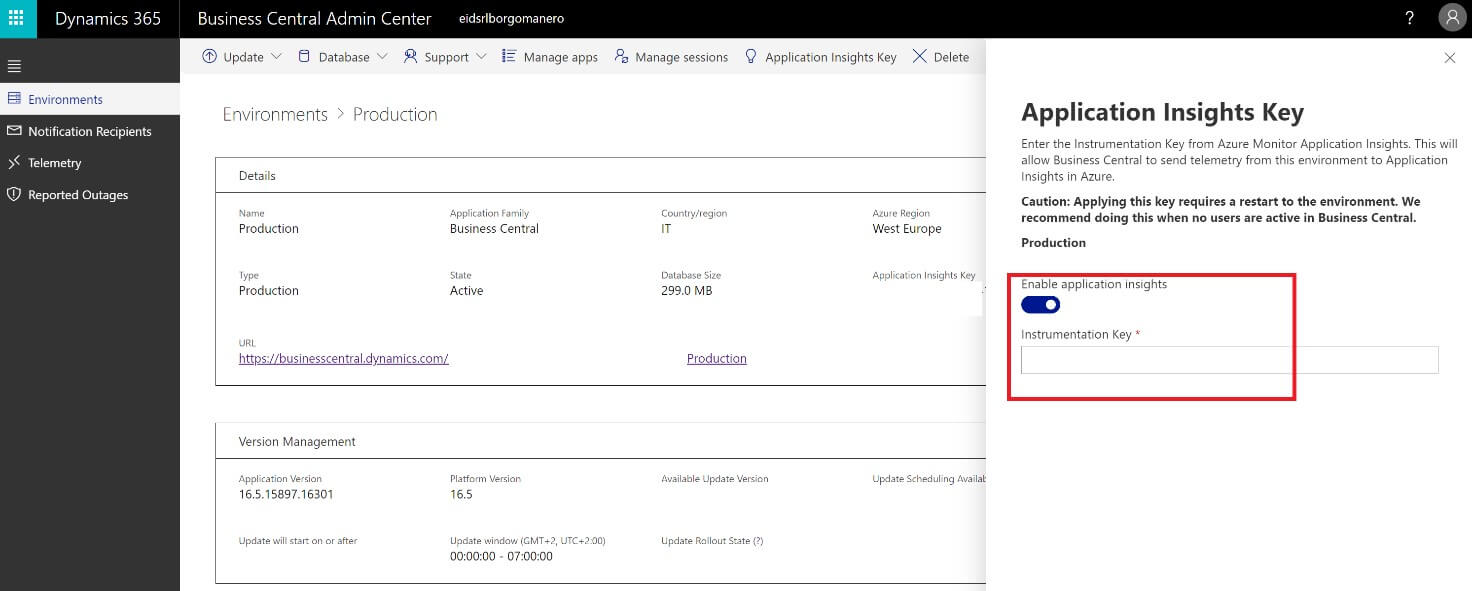This screenshot has width=1472, height=591.
Task: Click the Support headset icon
Action: tap(410, 57)
